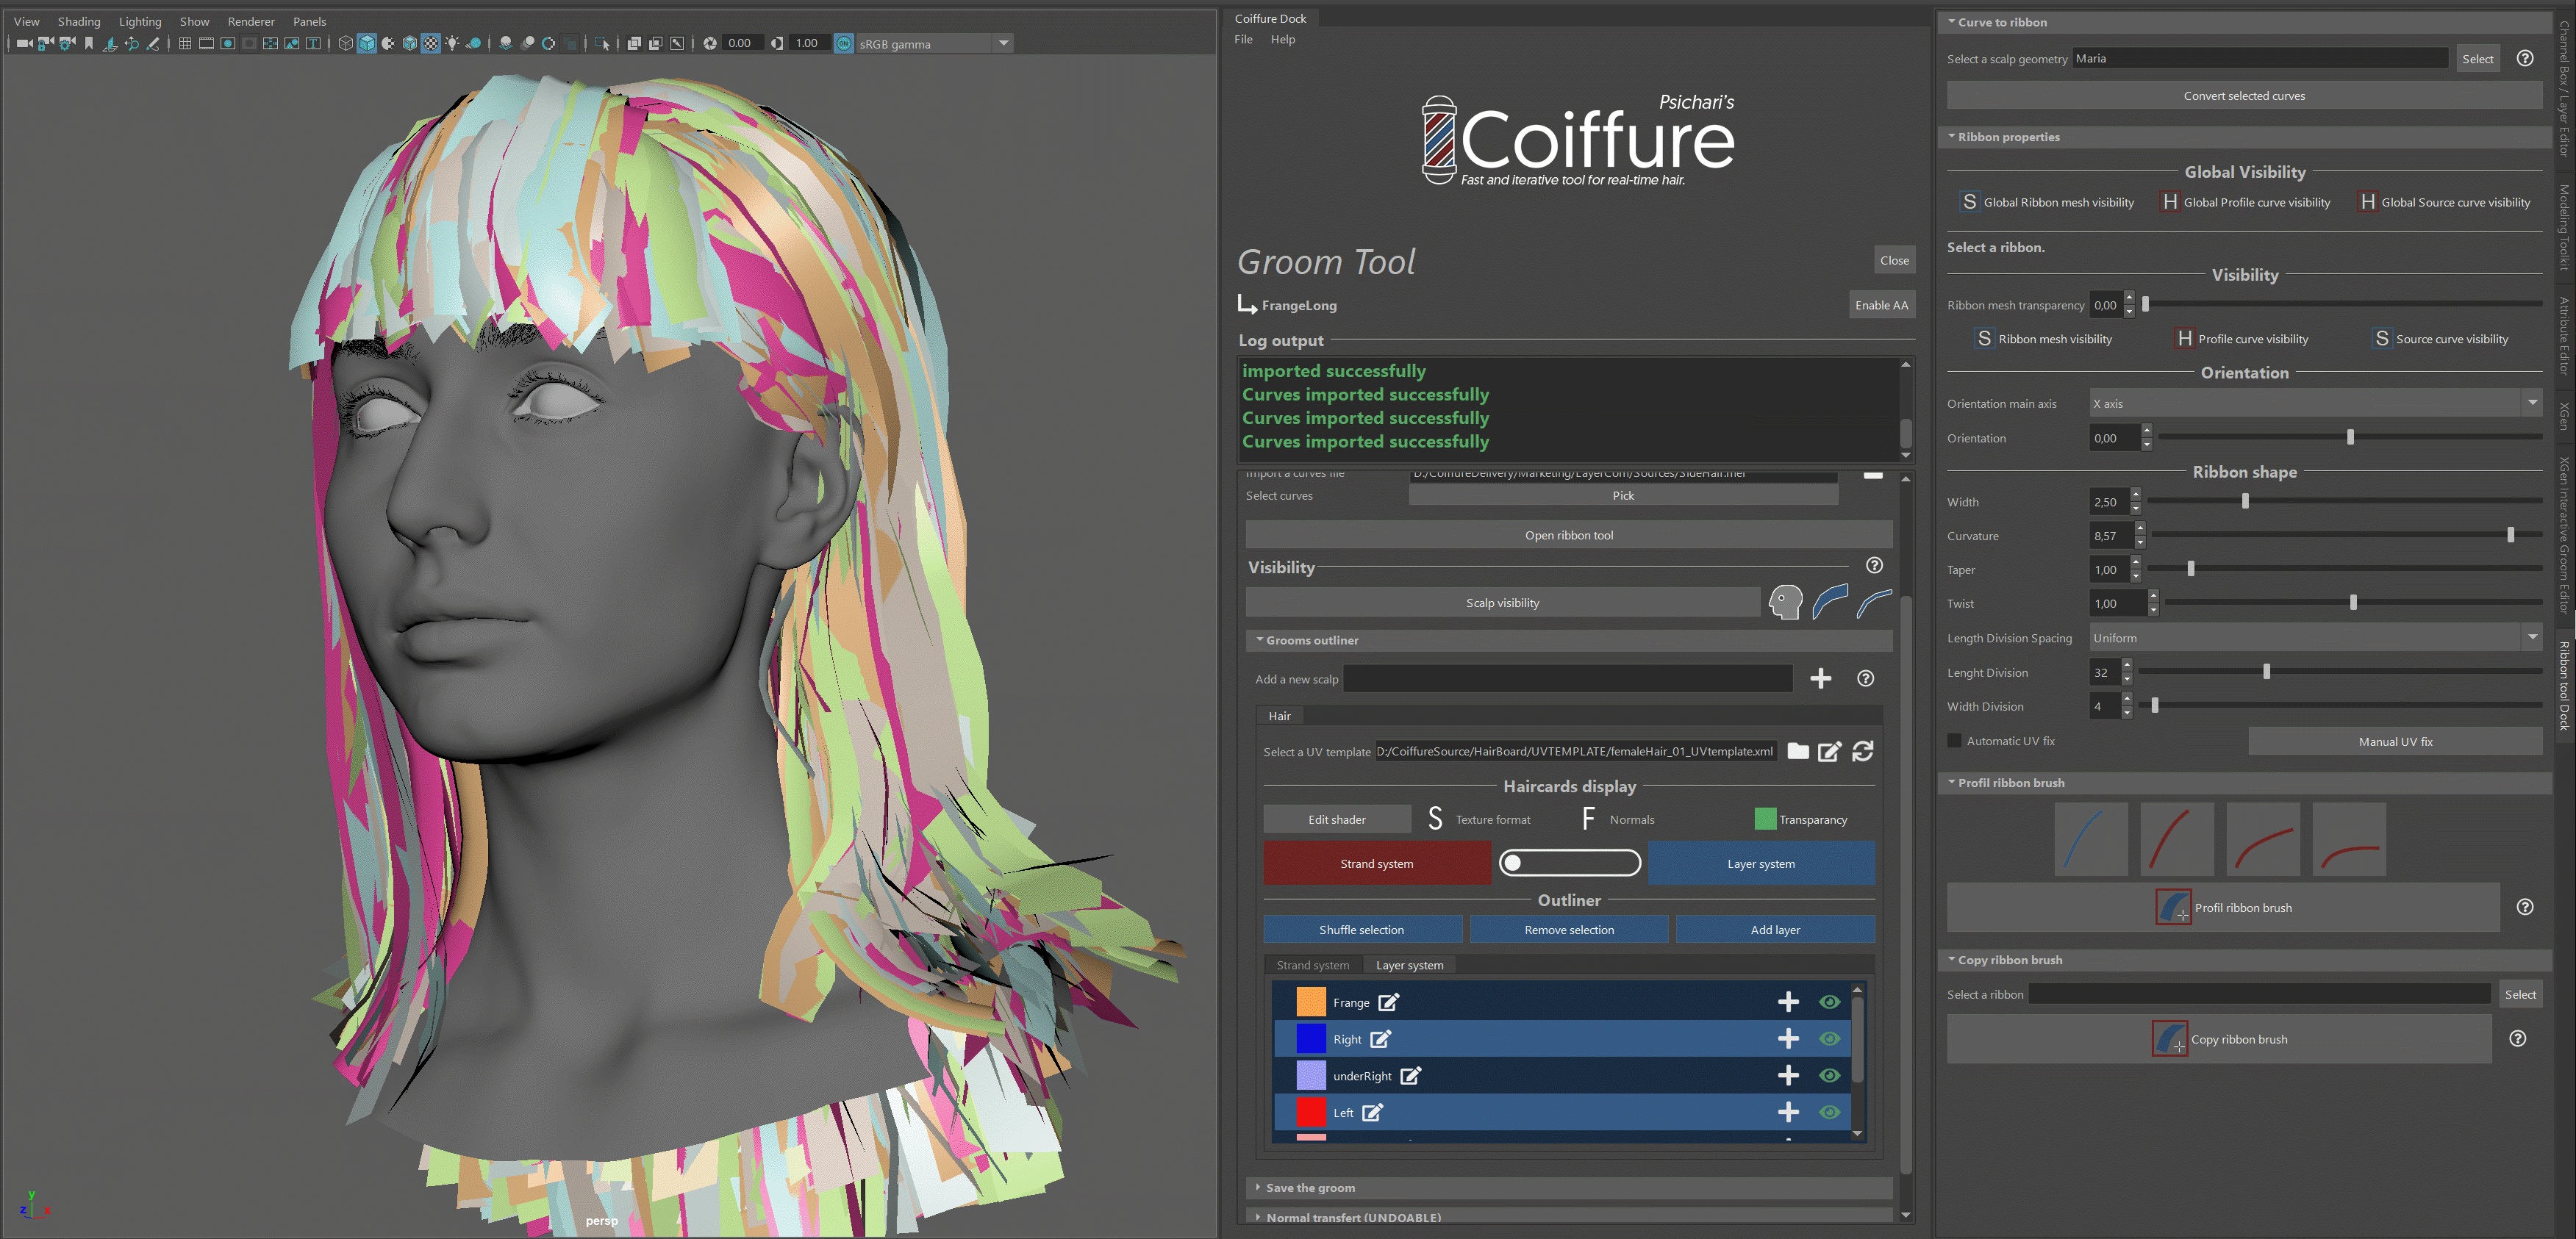Open the Orientation main axis dropdown
The height and width of the screenshot is (1239, 2576).
coord(2314,403)
